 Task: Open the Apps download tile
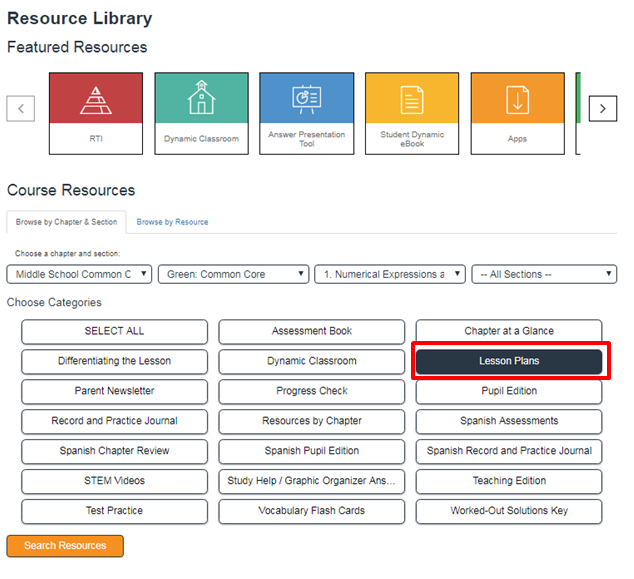pyautogui.click(x=518, y=114)
